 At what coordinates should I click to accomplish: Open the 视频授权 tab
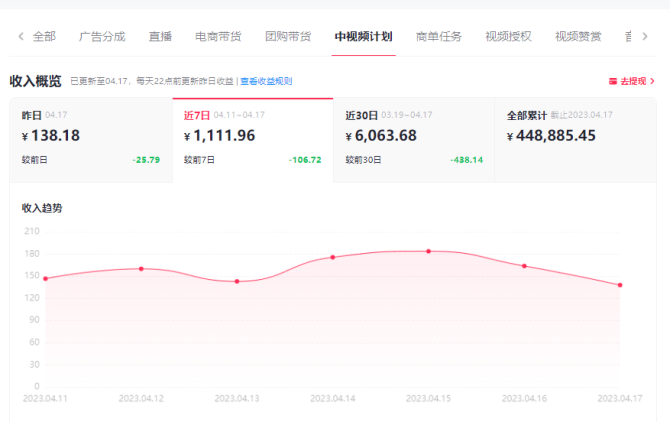508,37
